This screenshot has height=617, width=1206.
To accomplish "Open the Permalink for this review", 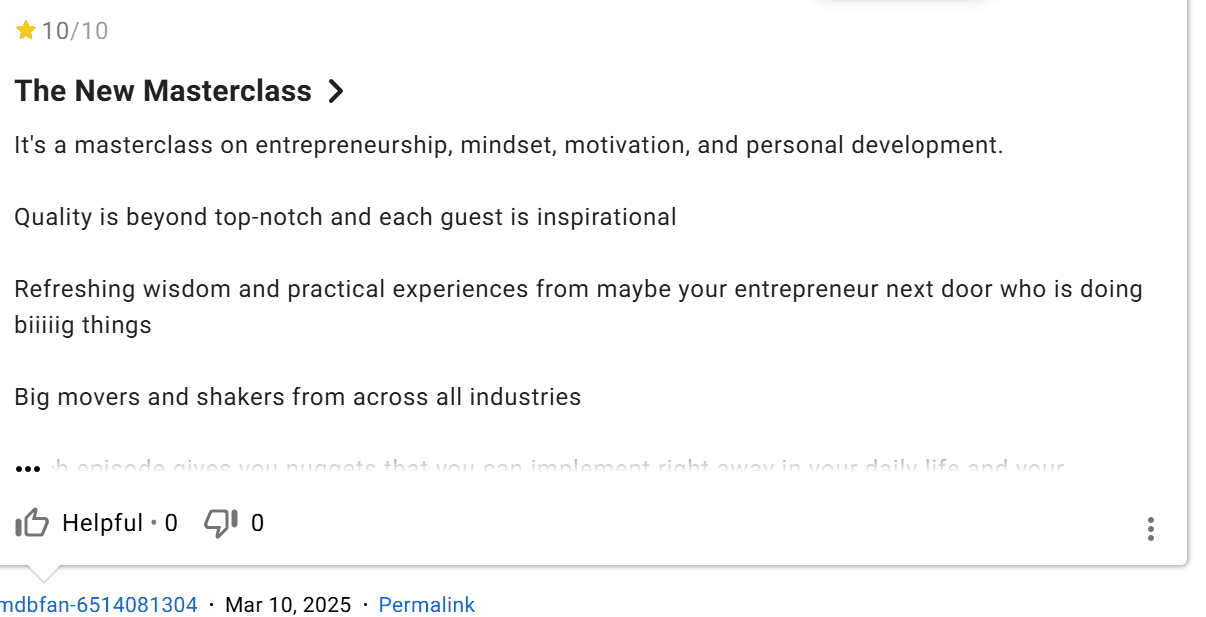I will tap(427, 605).
